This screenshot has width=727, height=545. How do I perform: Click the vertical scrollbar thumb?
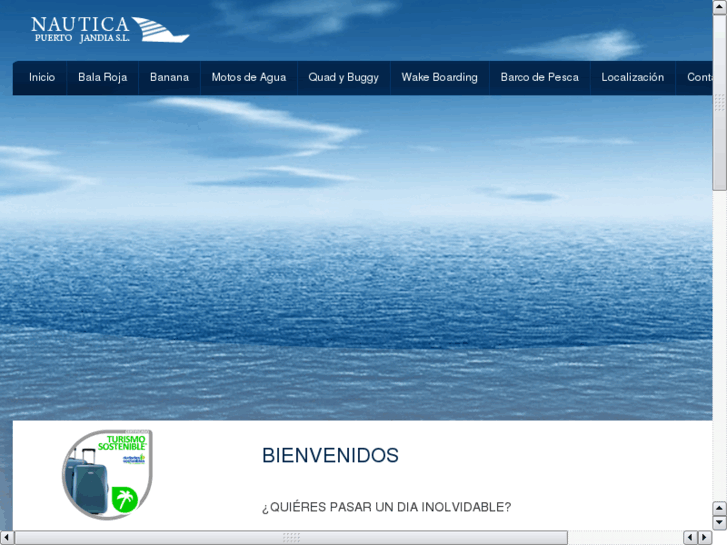[x=720, y=102]
